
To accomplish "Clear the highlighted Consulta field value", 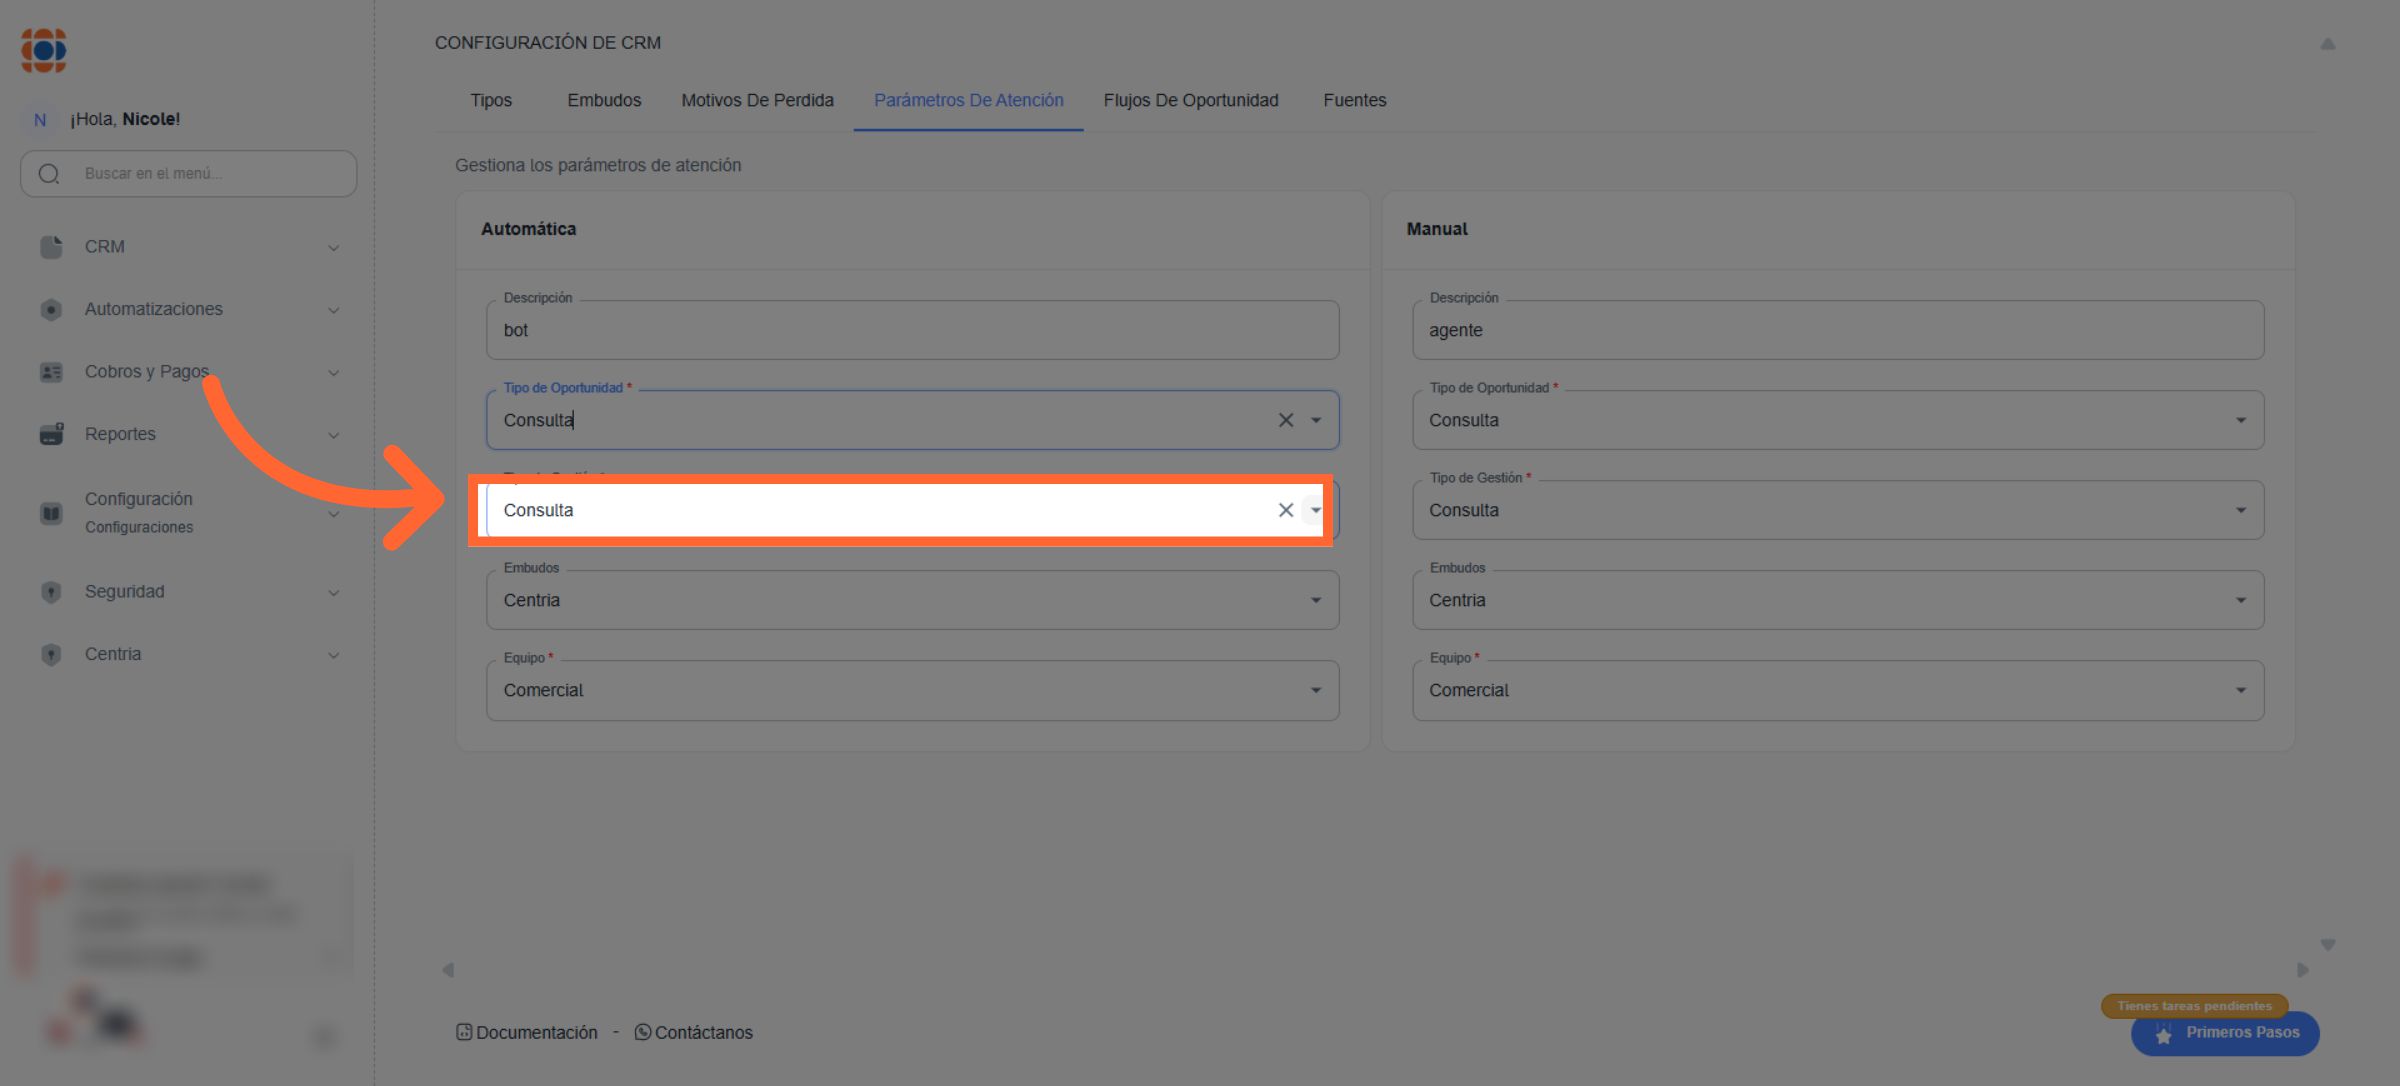I will [1285, 510].
